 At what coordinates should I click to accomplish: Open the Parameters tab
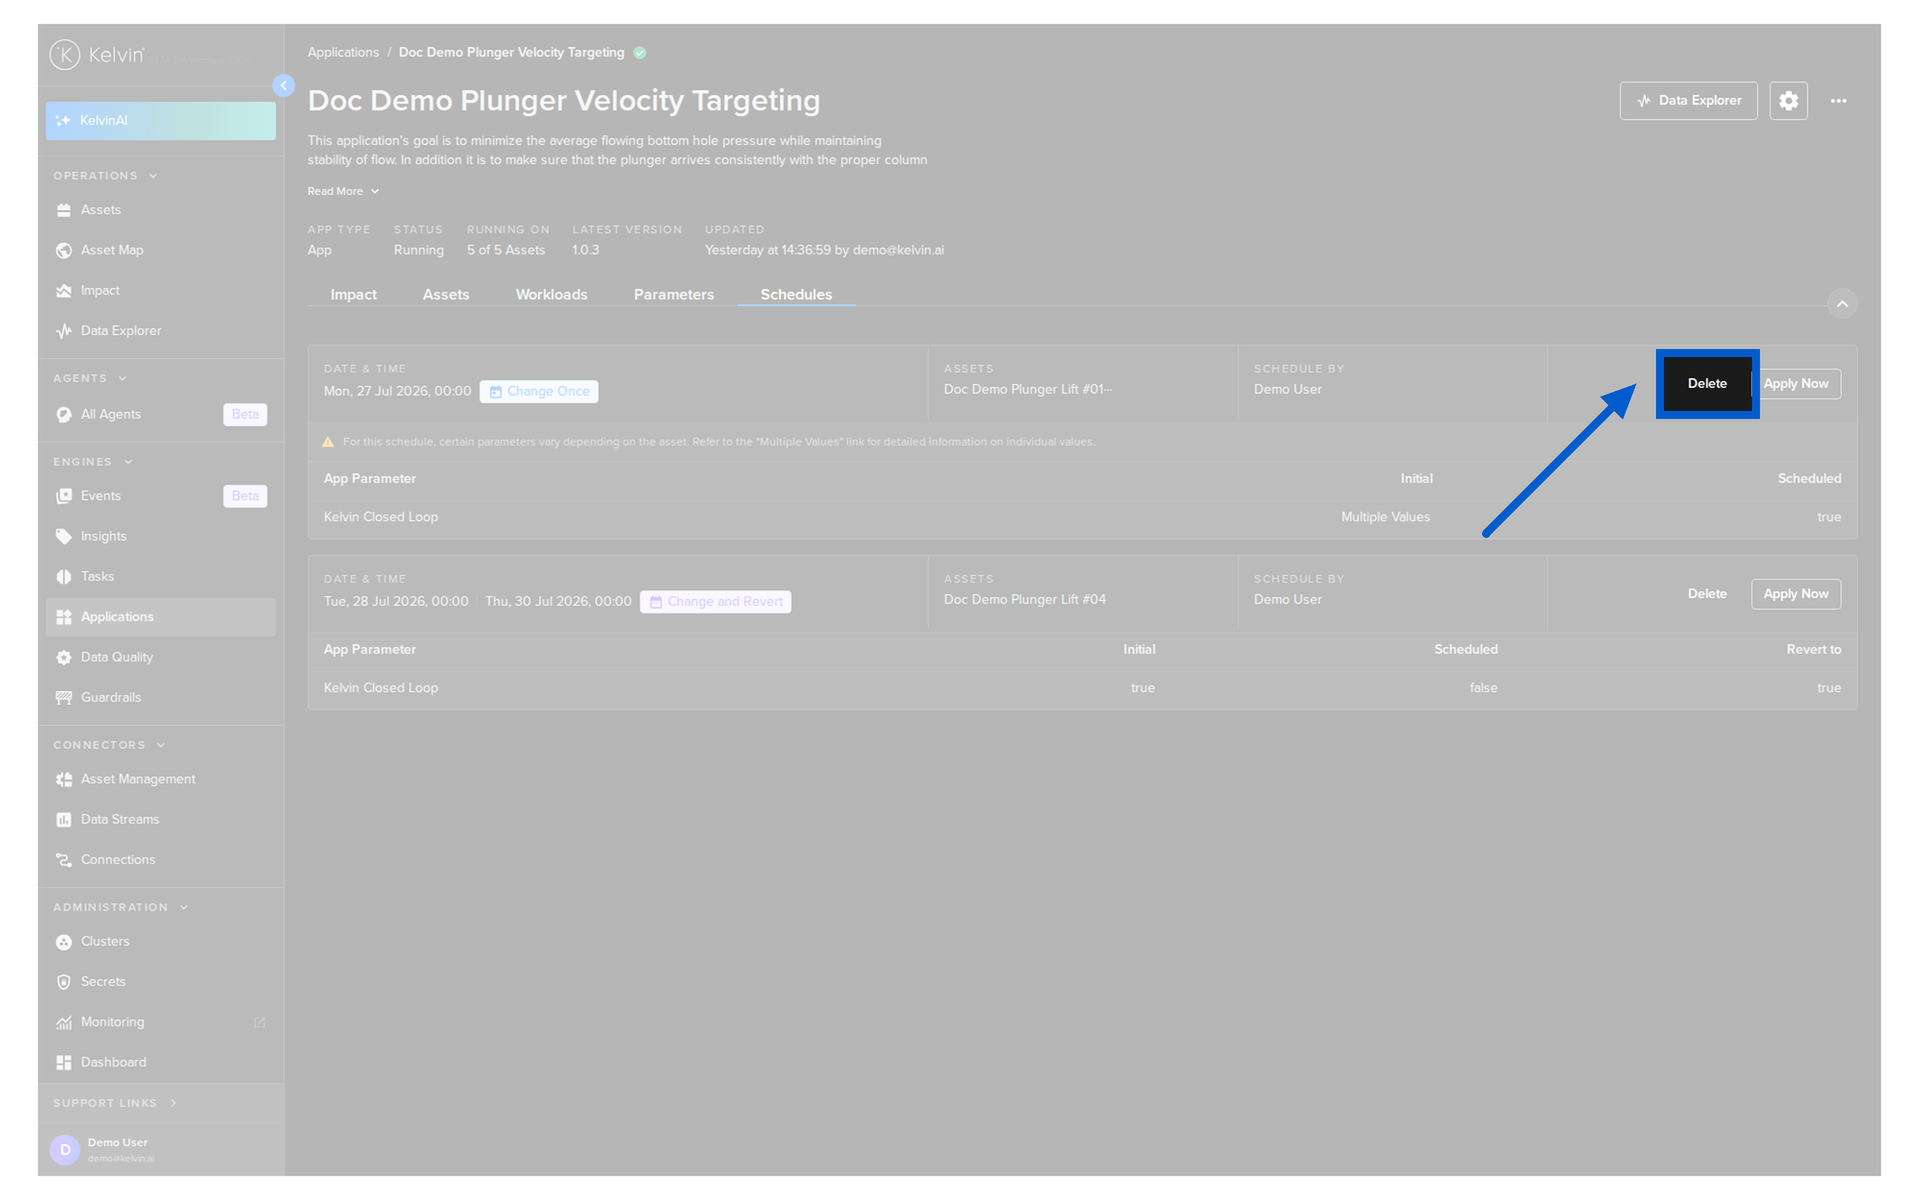(x=673, y=295)
